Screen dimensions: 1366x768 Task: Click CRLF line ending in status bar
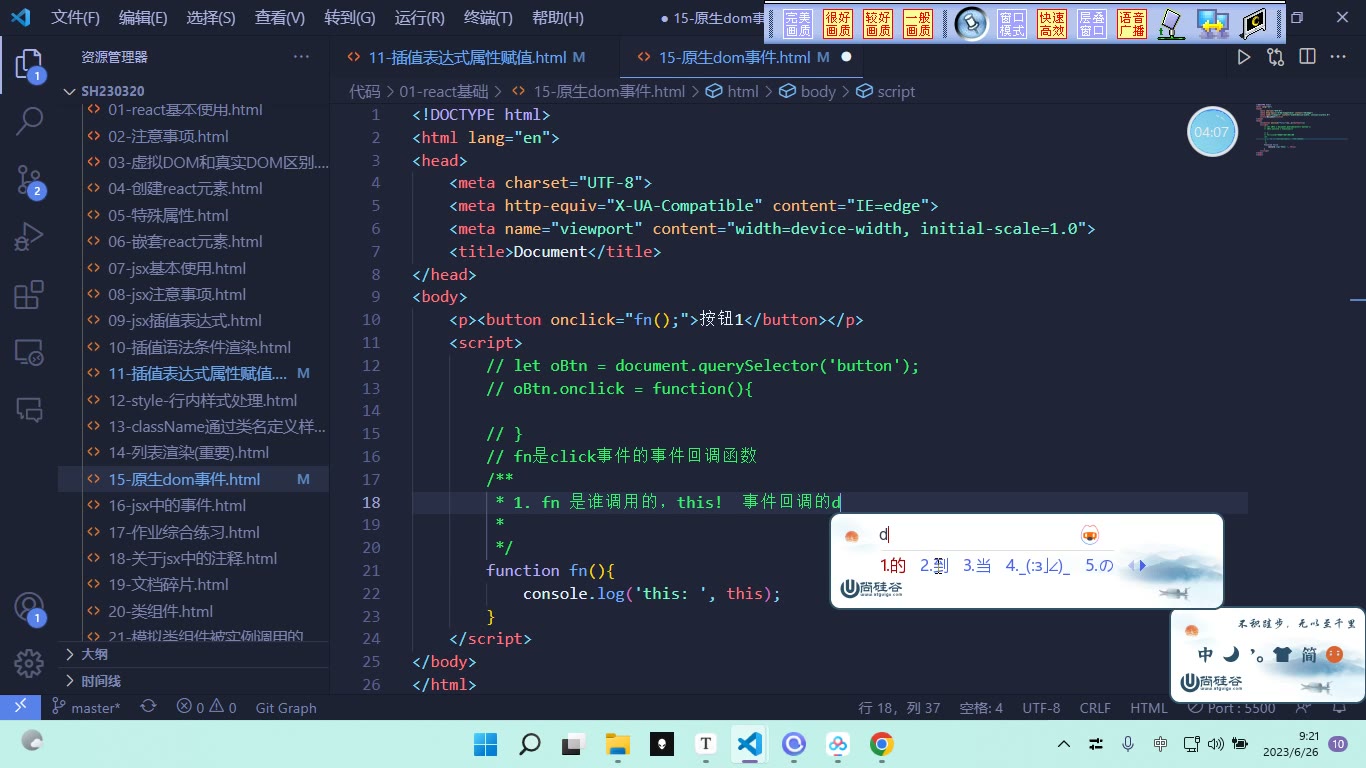1095,707
